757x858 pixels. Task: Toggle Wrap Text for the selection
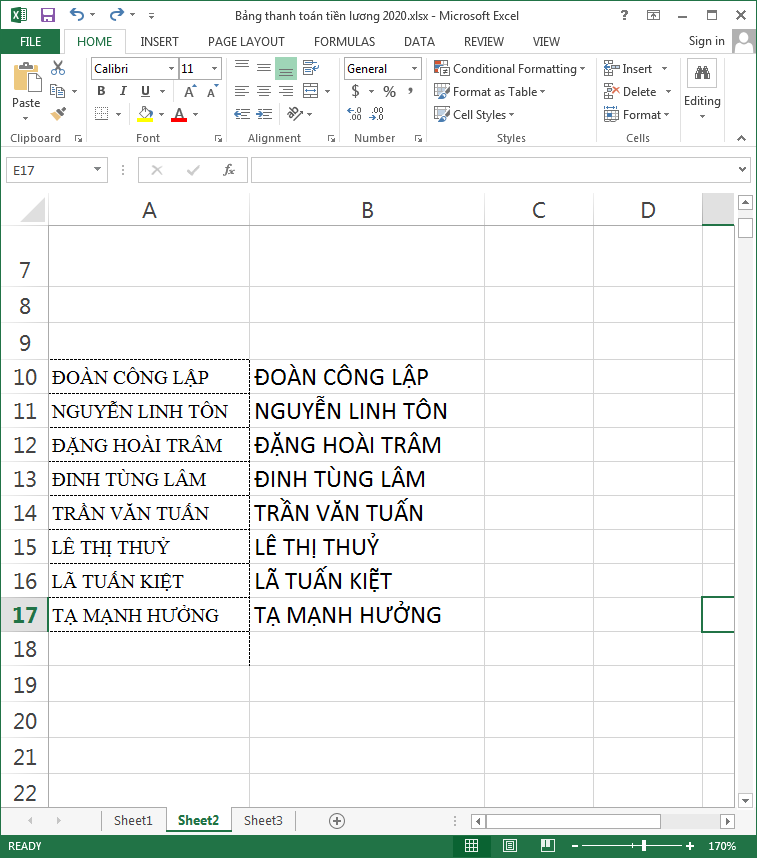[x=311, y=68]
